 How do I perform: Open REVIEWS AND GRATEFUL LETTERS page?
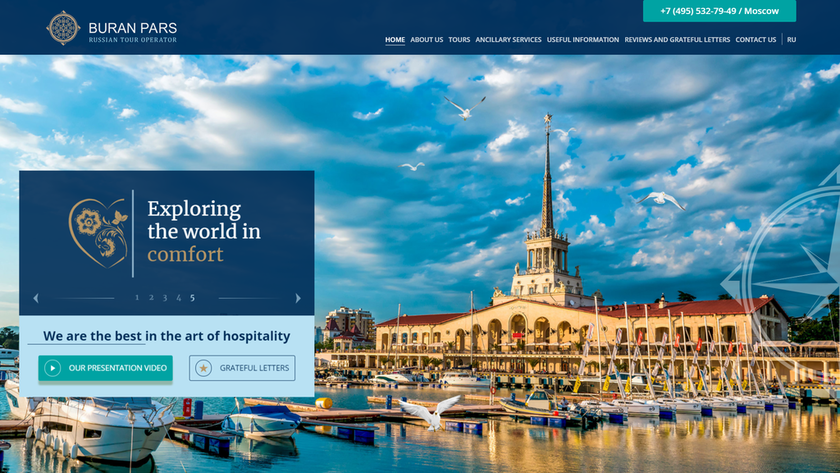click(677, 40)
